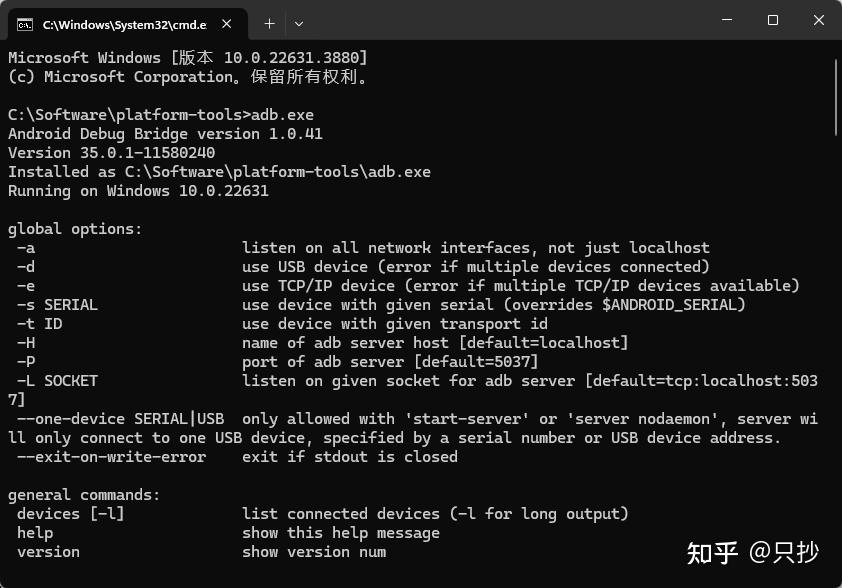Click the "devices [-l]" command text

click(70, 514)
